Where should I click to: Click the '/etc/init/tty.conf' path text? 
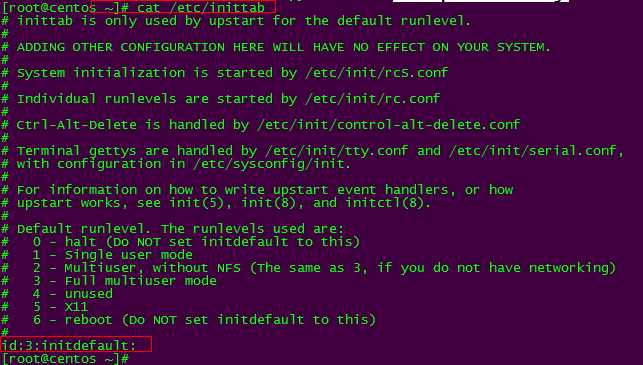point(336,151)
